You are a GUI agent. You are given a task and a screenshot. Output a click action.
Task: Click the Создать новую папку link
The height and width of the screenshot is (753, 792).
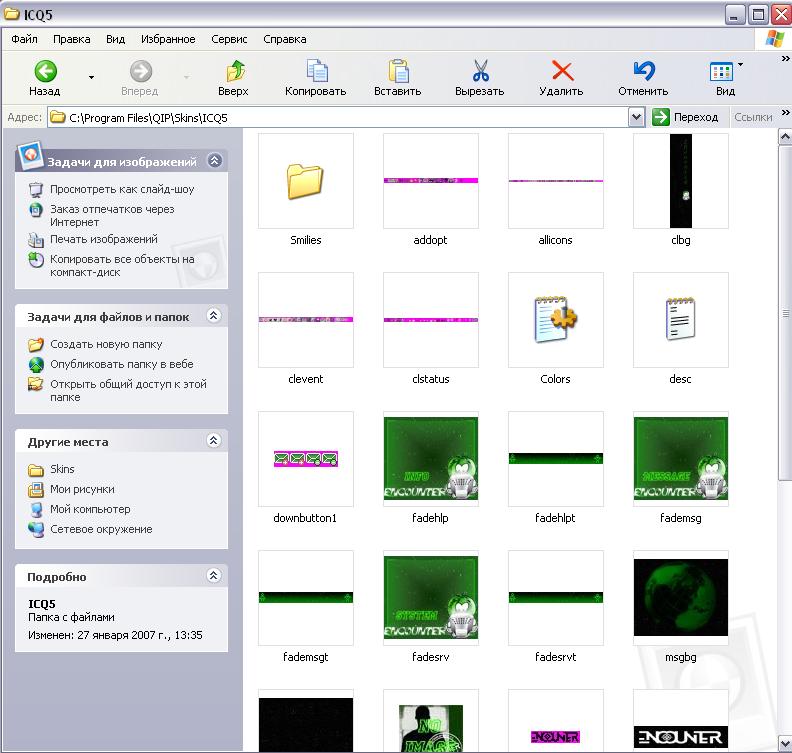point(106,344)
